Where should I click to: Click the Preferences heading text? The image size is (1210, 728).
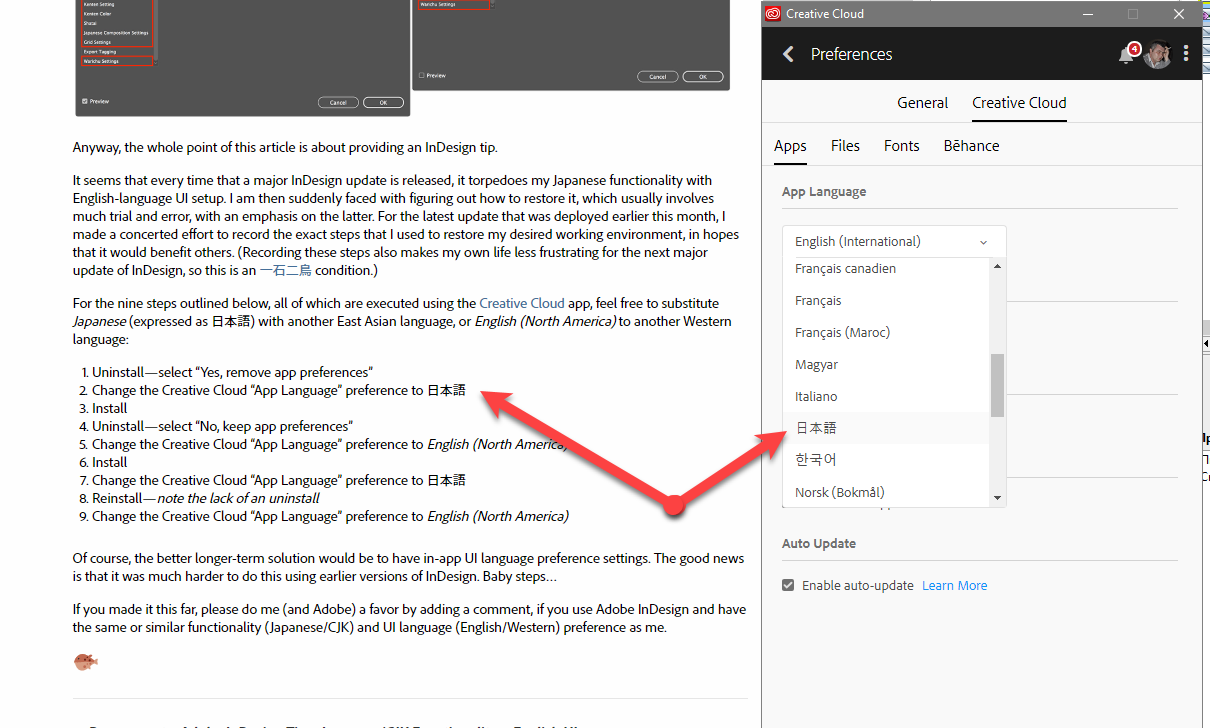tap(851, 54)
